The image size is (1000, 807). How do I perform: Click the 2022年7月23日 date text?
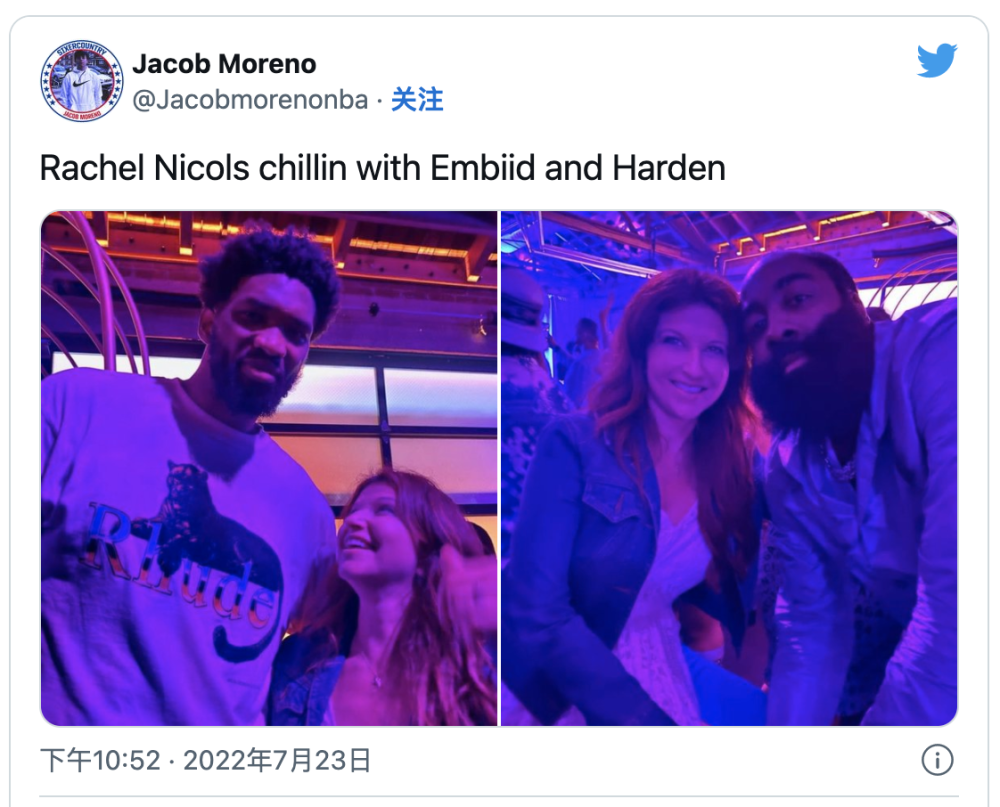click(x=277, y=760)
